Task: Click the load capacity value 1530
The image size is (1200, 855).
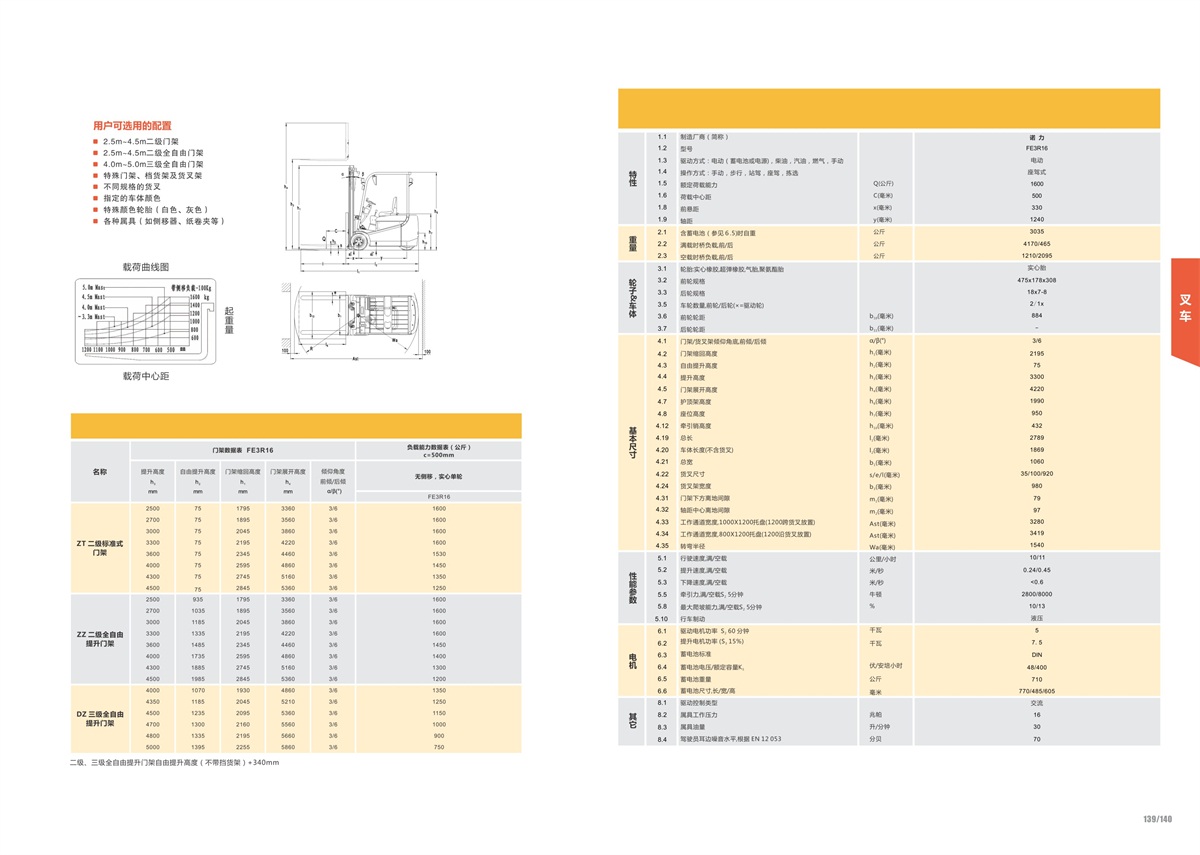Action: [x=439, y=554]
